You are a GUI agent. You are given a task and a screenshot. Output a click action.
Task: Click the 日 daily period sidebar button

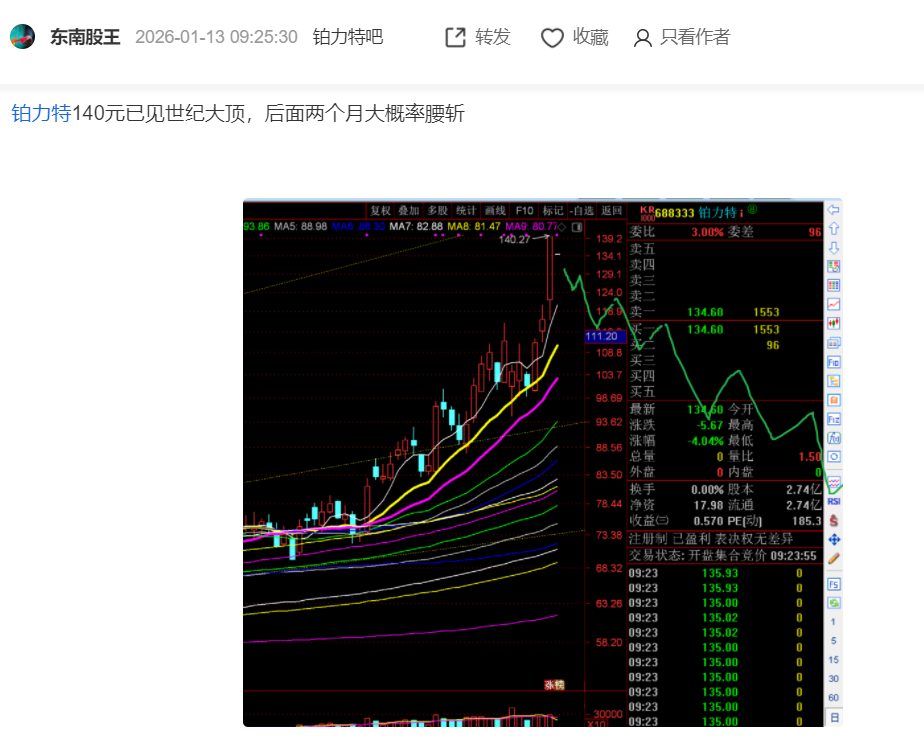point(834,717)
